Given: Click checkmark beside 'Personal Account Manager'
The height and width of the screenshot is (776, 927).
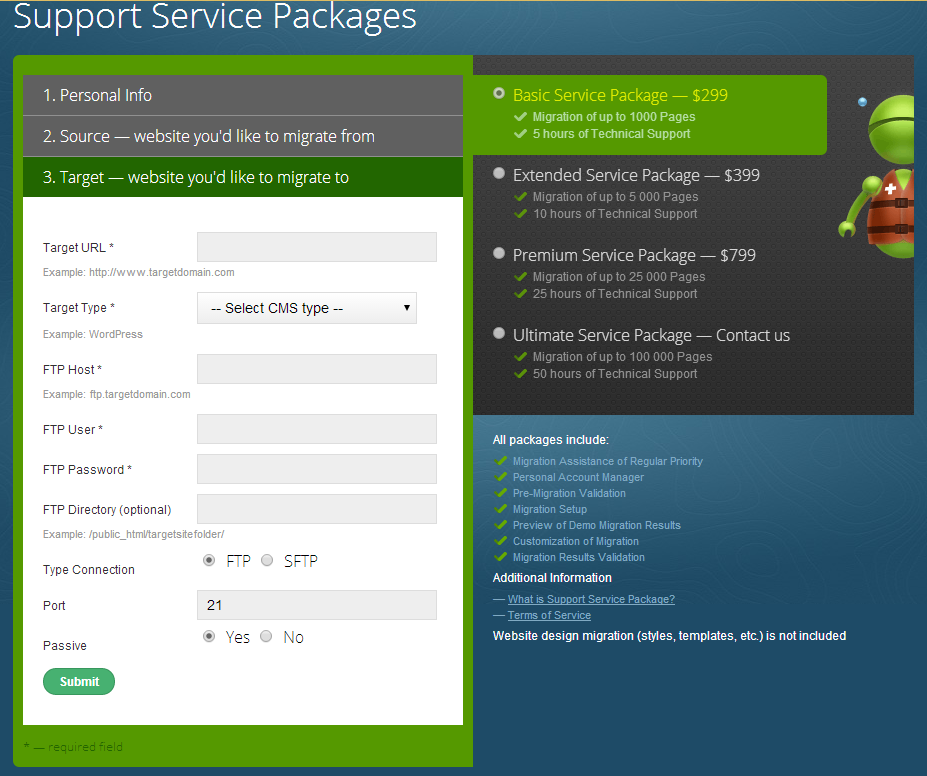Looking at the screenshot, I should coord(501,476).
